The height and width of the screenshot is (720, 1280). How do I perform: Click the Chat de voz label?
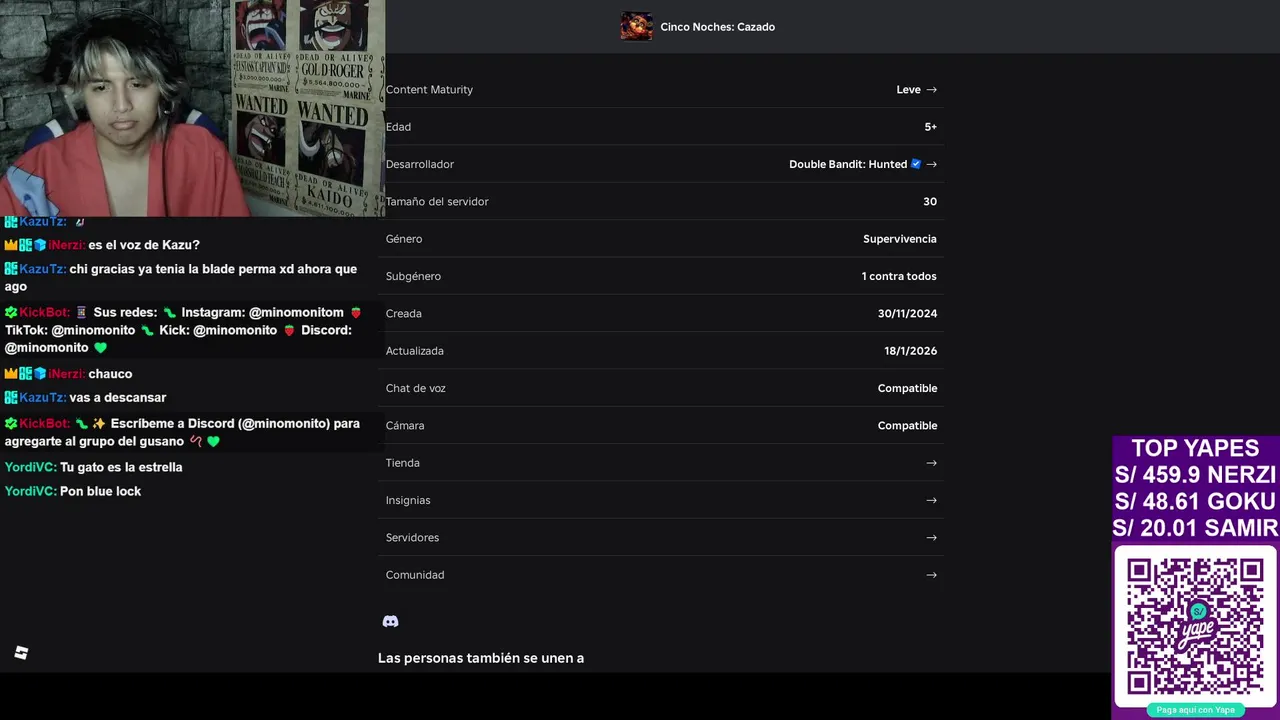416,388
